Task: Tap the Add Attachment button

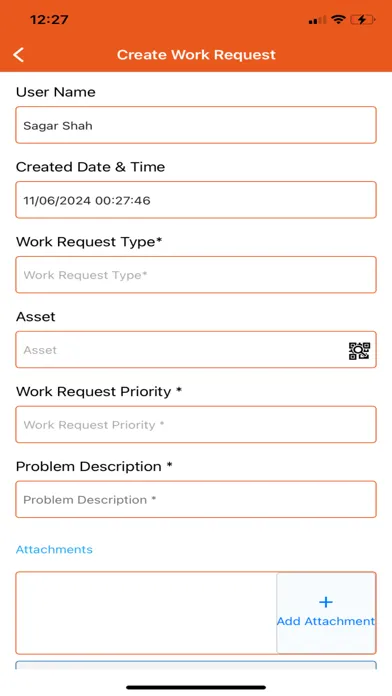Action: [326, 613]
